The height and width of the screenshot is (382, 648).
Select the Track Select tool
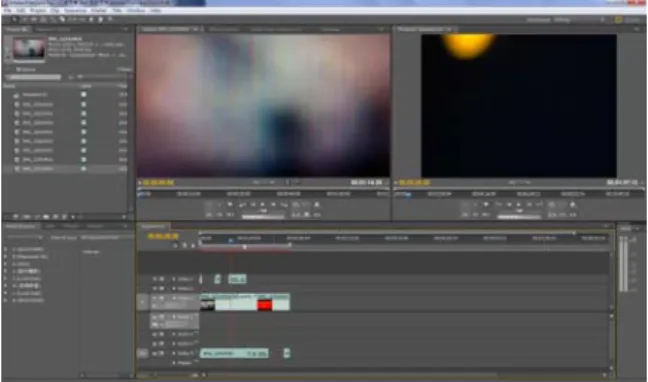coord(24,19)
